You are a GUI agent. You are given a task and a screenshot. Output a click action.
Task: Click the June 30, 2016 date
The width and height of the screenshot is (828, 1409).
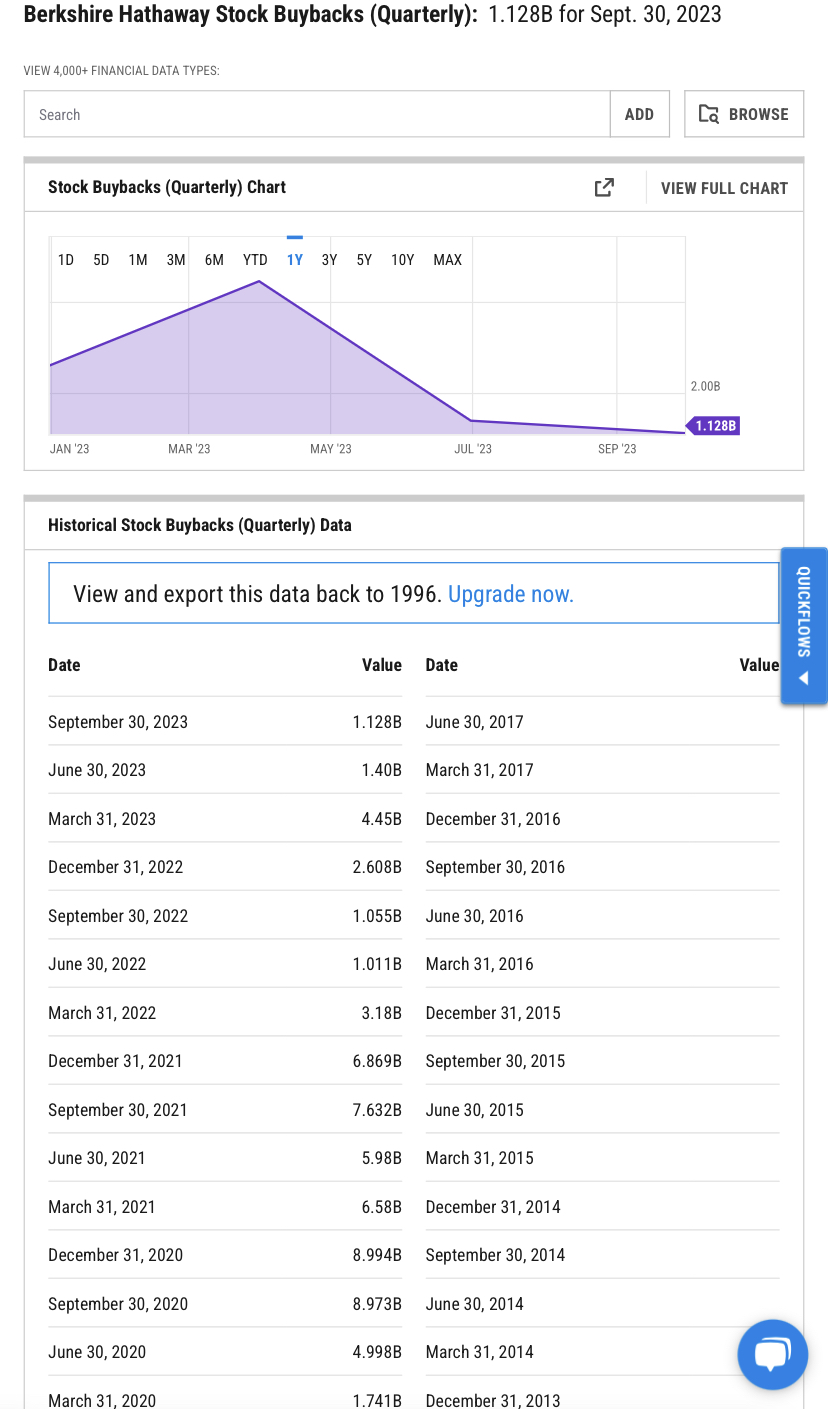click(474, 916)
